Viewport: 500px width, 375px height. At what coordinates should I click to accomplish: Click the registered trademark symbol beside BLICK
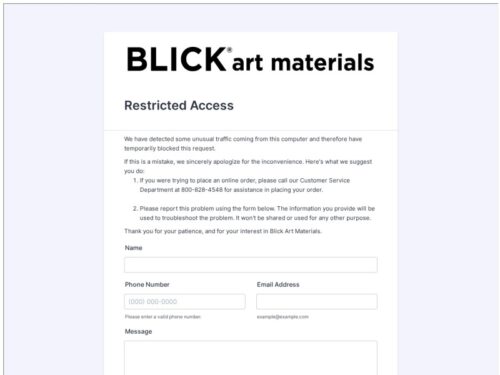coord(229,50)
